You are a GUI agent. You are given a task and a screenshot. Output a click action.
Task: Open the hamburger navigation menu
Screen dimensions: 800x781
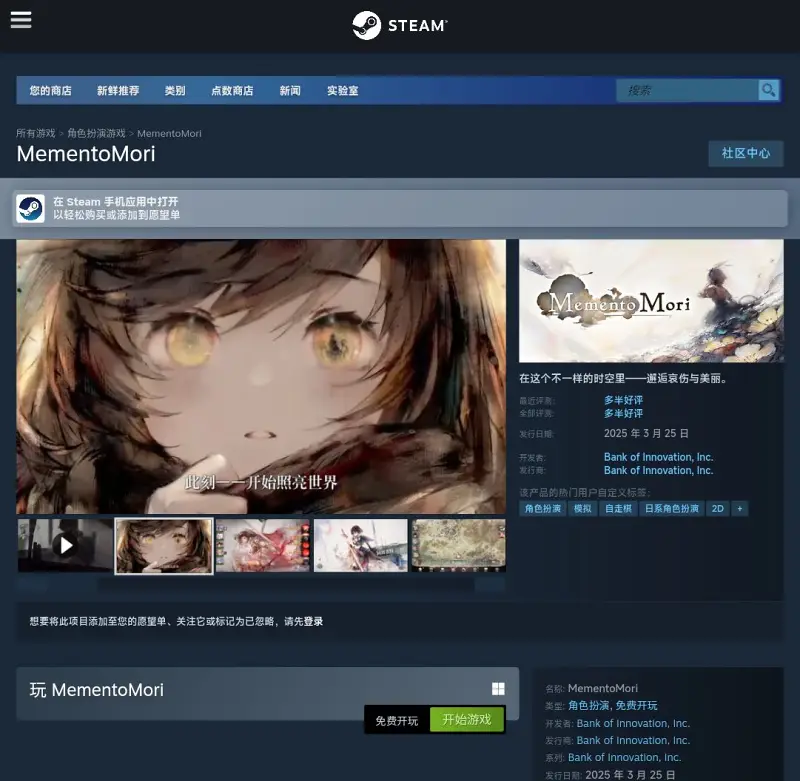pos(21,20)
